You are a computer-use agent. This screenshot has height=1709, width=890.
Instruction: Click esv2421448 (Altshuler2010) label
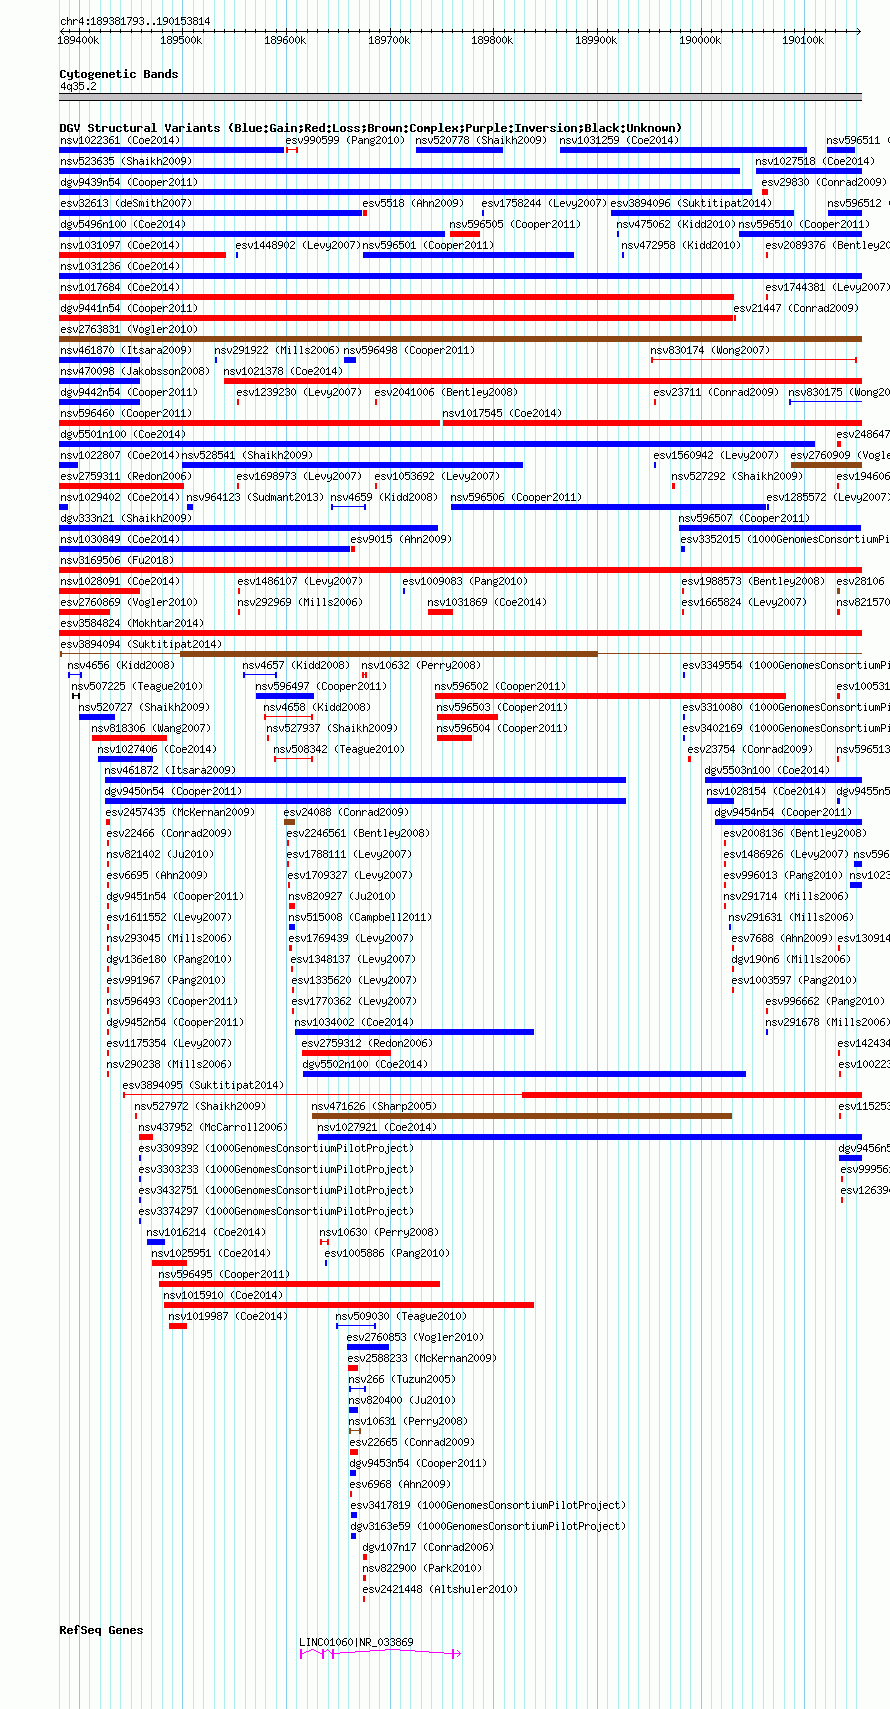pyautogui.click(x=440, y=1589)
